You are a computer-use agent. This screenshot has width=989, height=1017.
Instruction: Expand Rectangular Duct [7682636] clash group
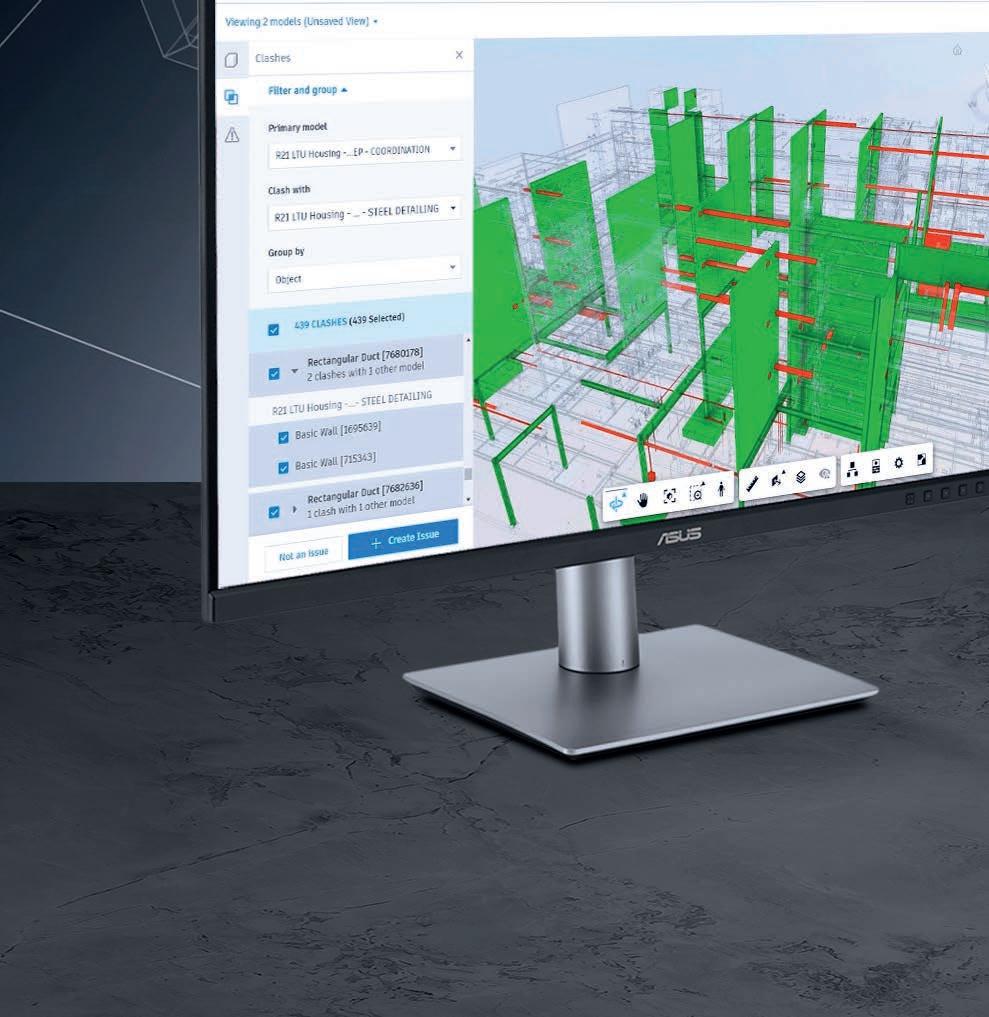pos(294,510)
